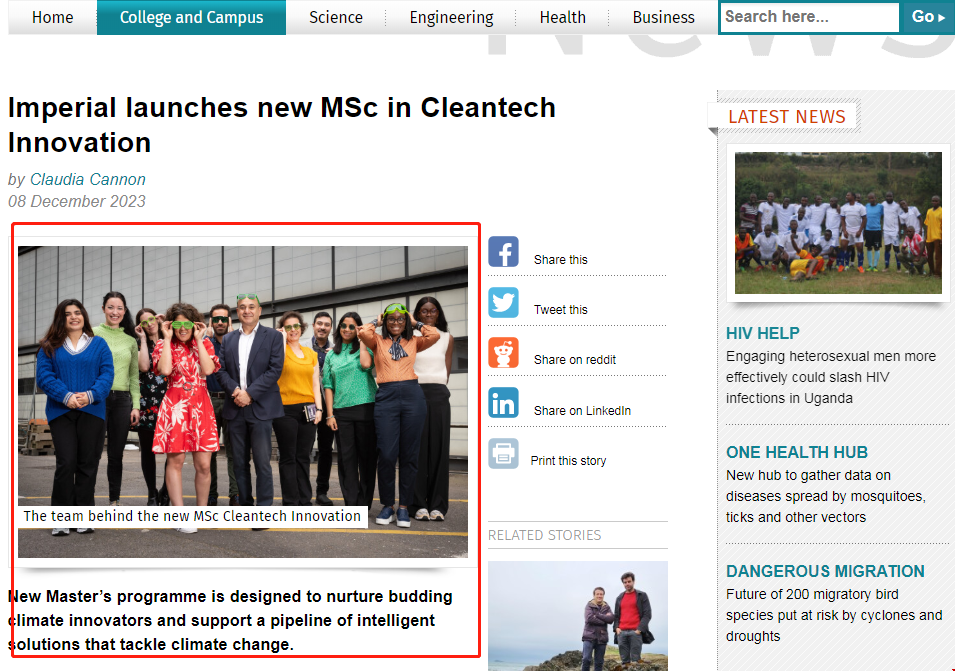
Task: Open the Business navigation item
Action: tap(663, 17)
